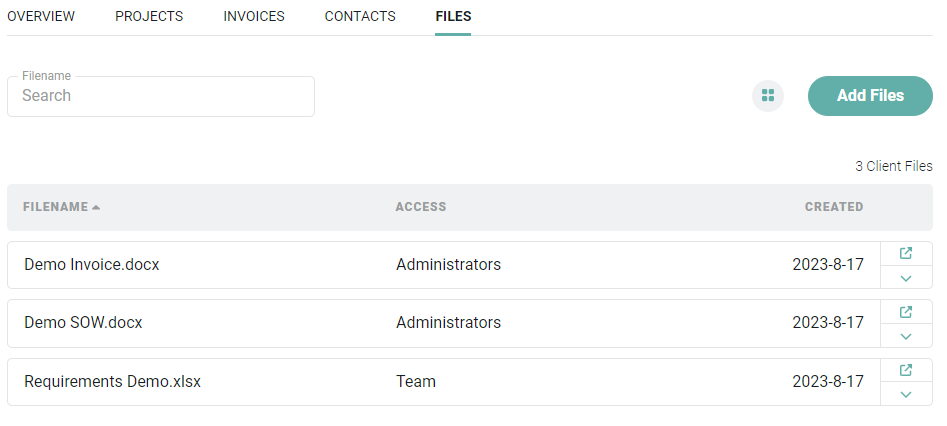This screenshot has width=947, height=426.
Task: Open Requirements Demo.xlsx external link icon
Action: pos(906,370)
